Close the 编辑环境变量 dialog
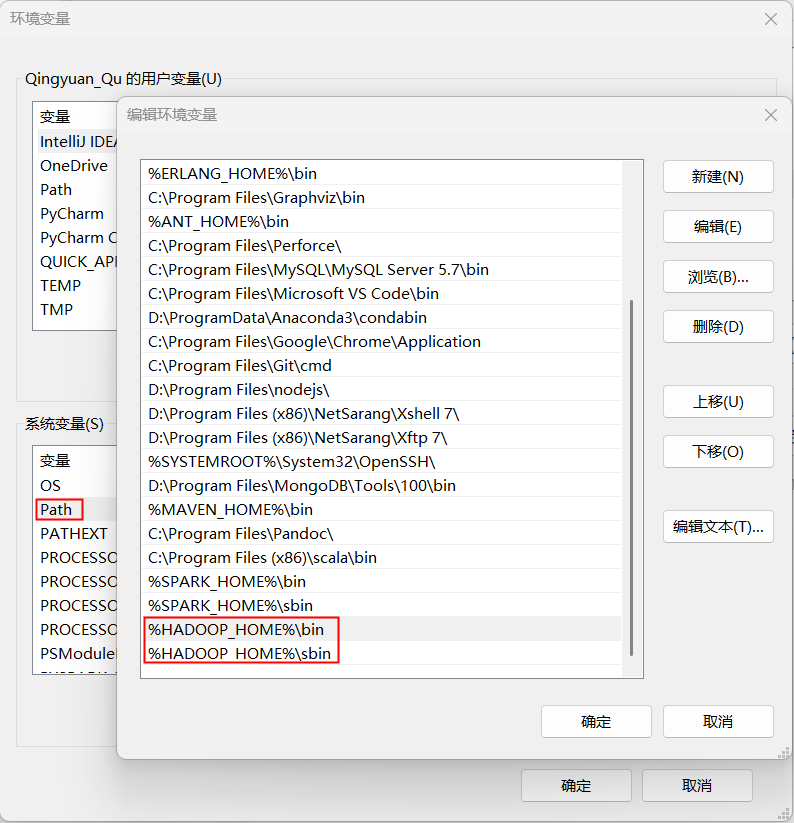The image size is (794, 823). [770, 115]
